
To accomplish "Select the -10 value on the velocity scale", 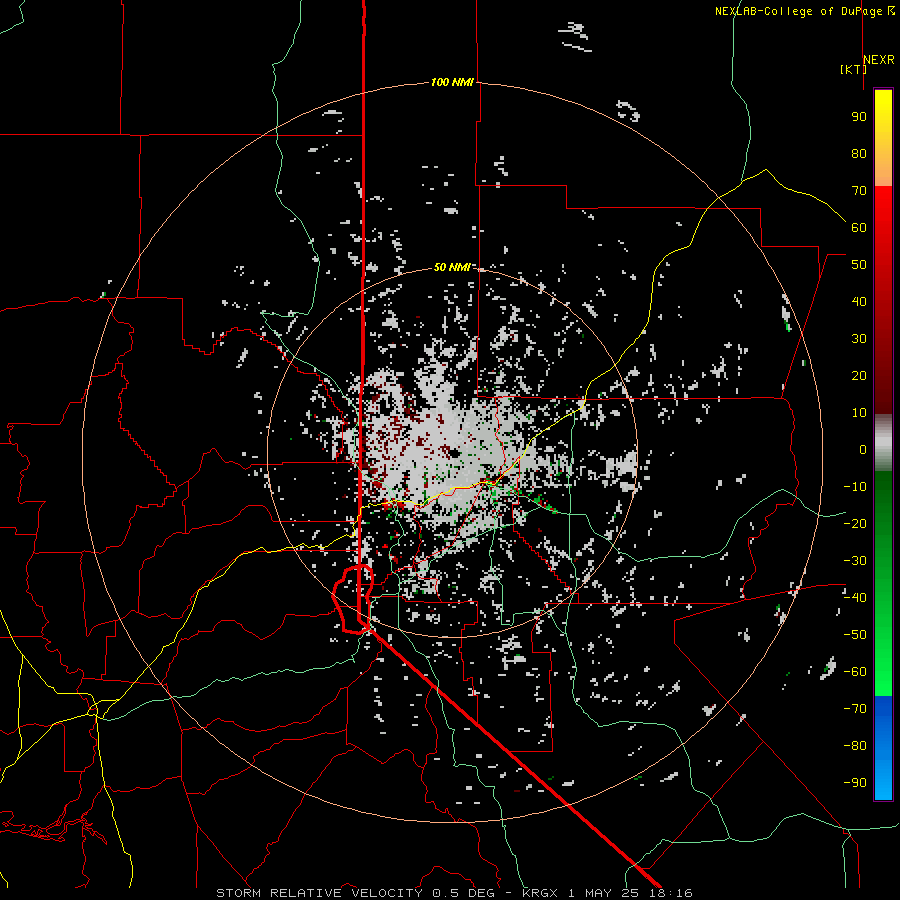I will tap(855, 487).
